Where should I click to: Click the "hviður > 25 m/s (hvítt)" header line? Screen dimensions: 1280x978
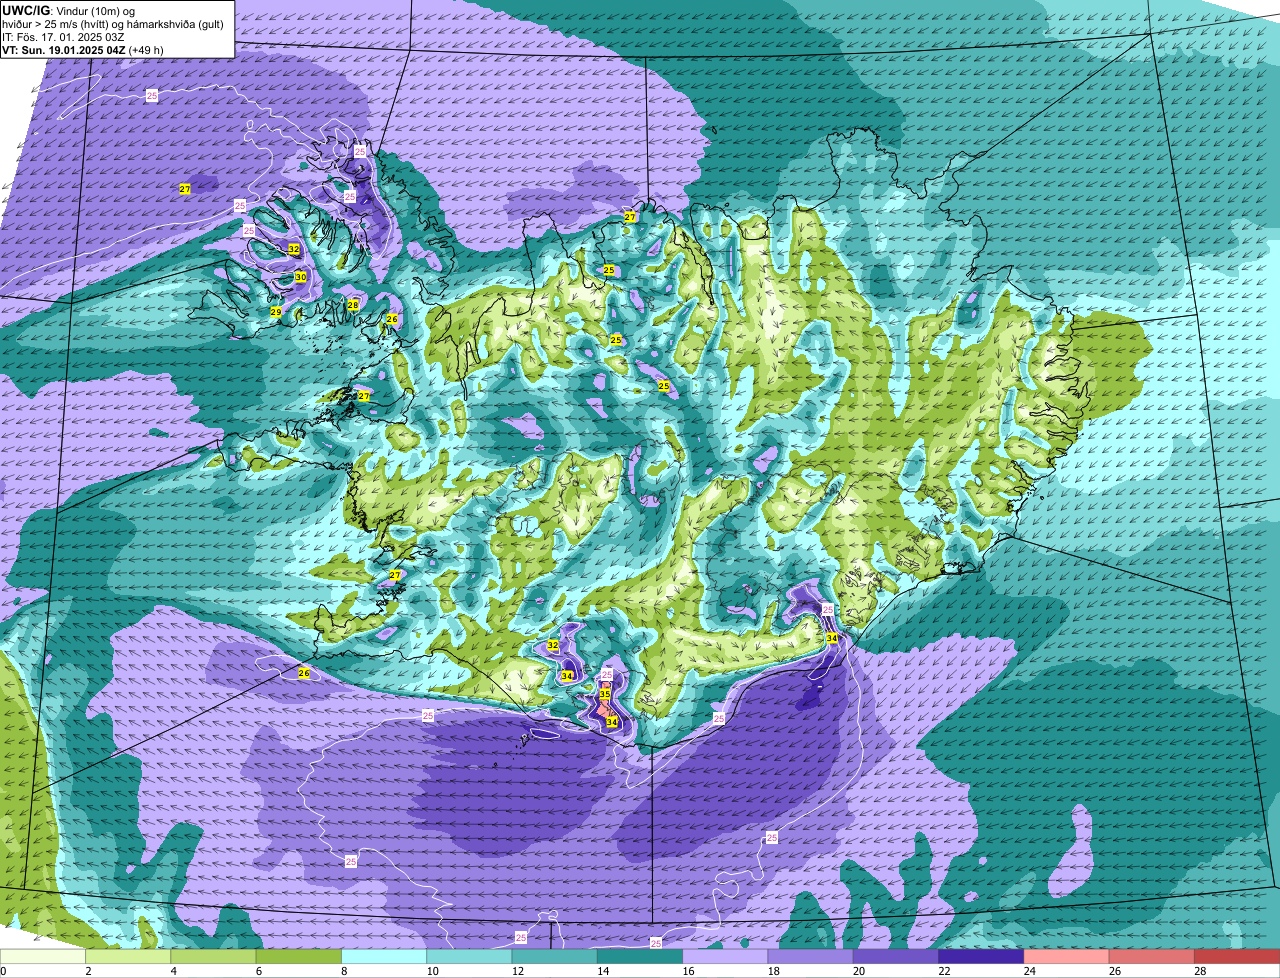pyautogui.click(x=112, y=24)
